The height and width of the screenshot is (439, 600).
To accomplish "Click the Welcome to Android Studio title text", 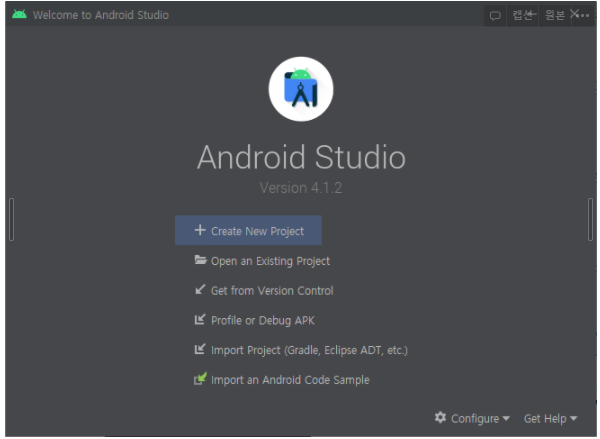I will [101, 15].
